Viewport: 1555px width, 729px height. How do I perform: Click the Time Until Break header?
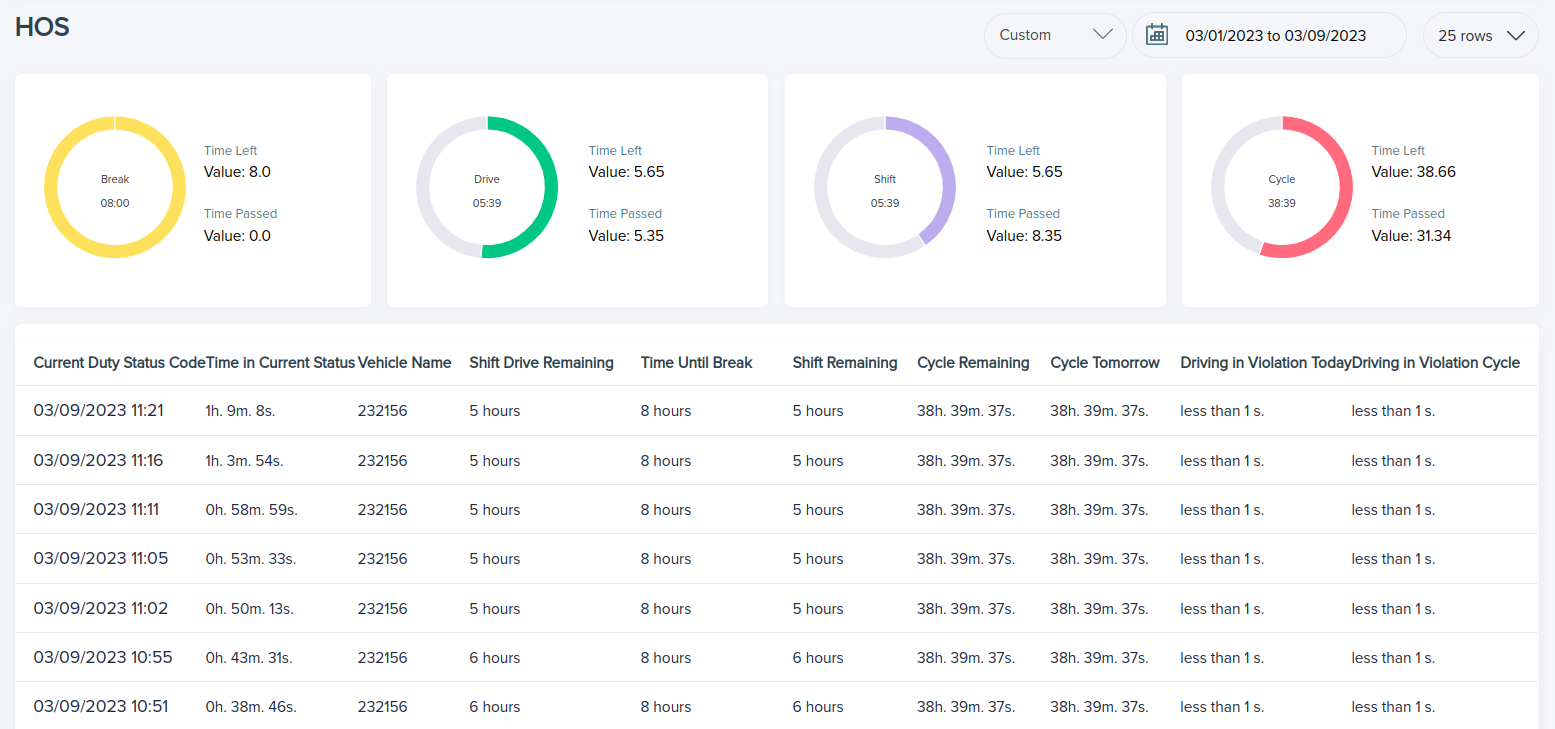(696, 363)
